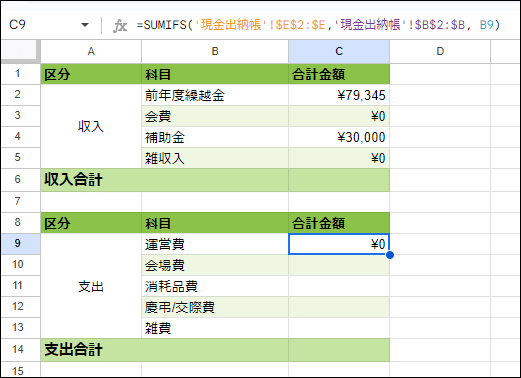Click the ¥0 cell next to 会費
Screen dimensions: 521x378
339,116
